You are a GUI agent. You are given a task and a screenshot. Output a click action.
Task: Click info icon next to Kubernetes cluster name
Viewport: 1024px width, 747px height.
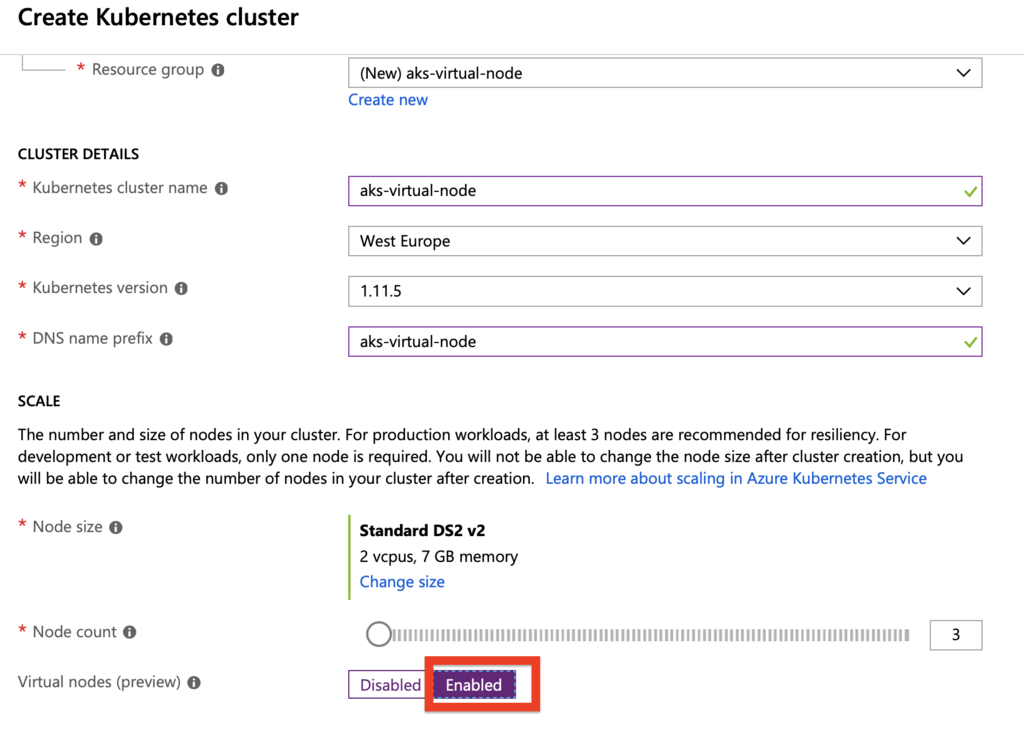click(222, 188)
